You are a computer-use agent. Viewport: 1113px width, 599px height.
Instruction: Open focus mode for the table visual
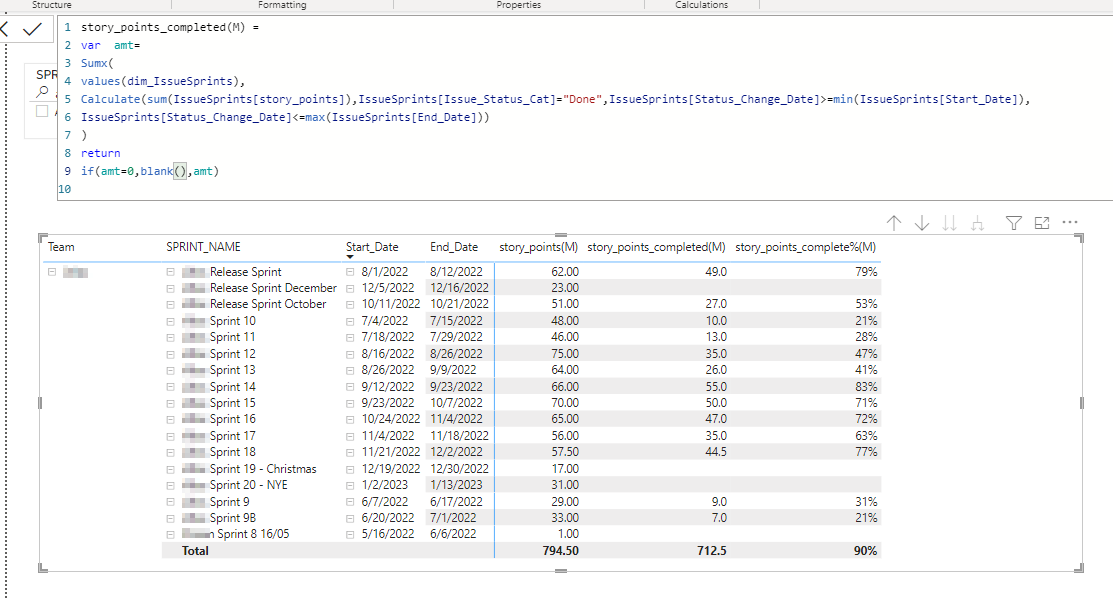(1041, 224)
